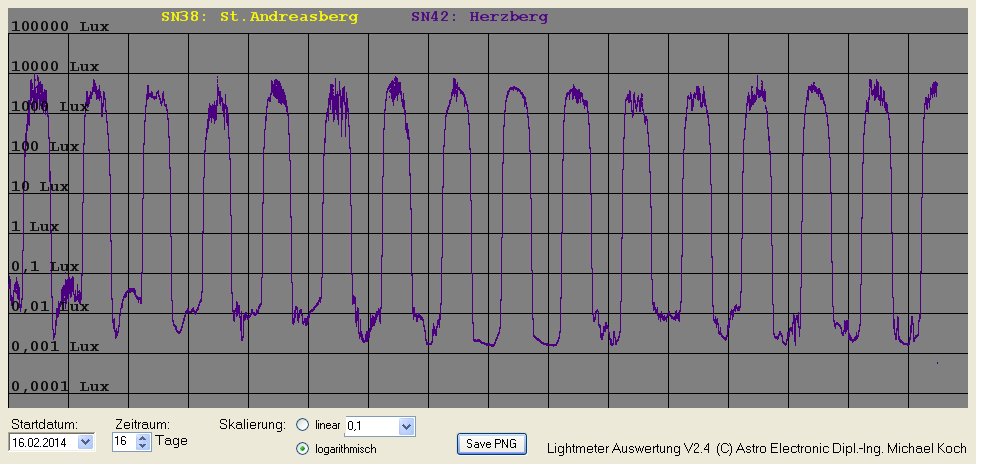Image resolution: width=981 pixels, height=476 pixels.
Task: Select the linear scaling radio button
Action: tap(303, 425)
